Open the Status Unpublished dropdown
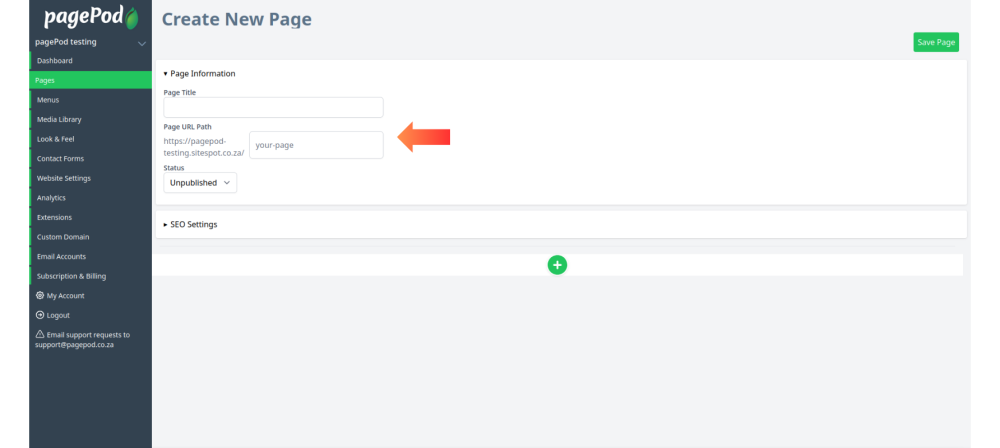The height and width of the screenshot is (448, 1000). (x=200, y=183)
